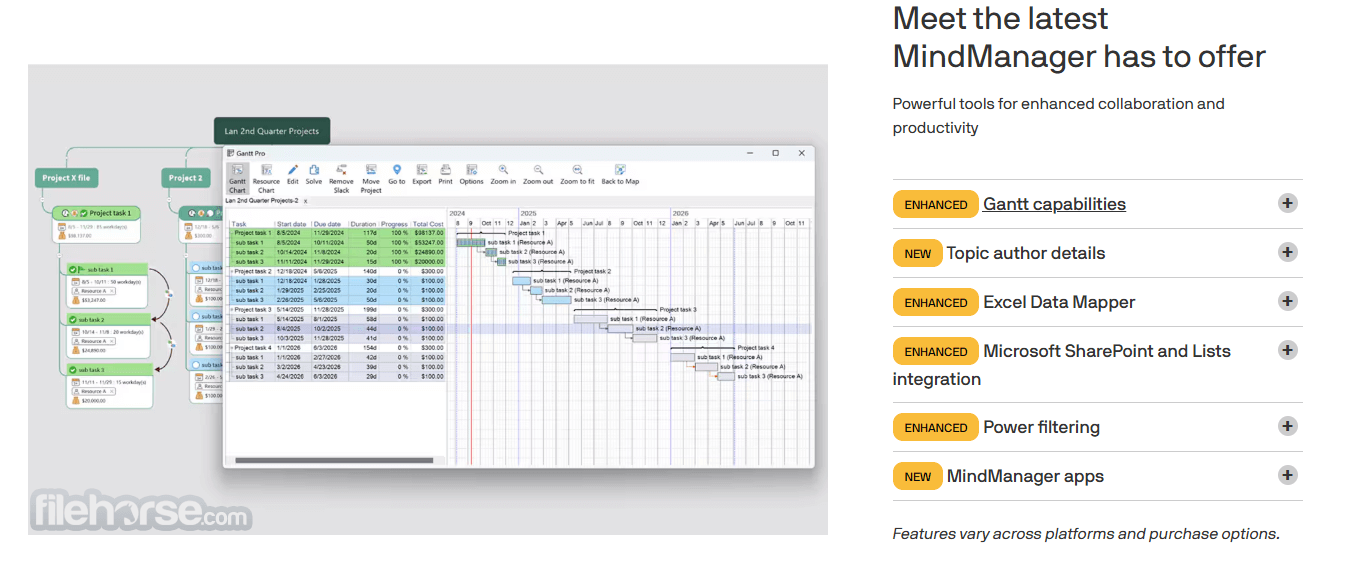Collapse Project task 3 row in Gantt table
Image resolution: width=1350 pixels, height=561 pixels.
(231, 310)
